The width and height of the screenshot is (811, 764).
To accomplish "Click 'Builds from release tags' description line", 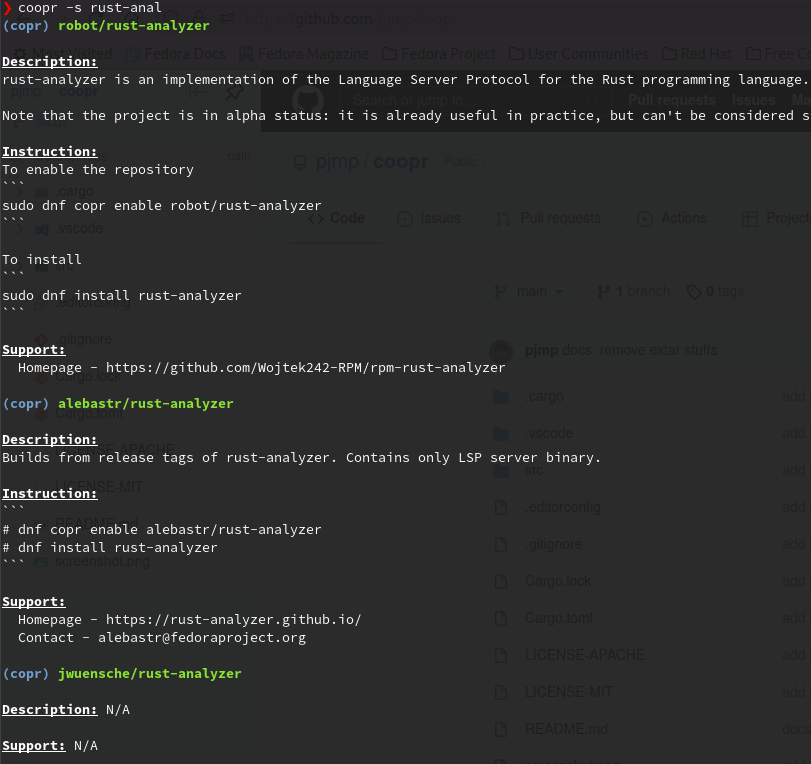I will pos(302,458).
